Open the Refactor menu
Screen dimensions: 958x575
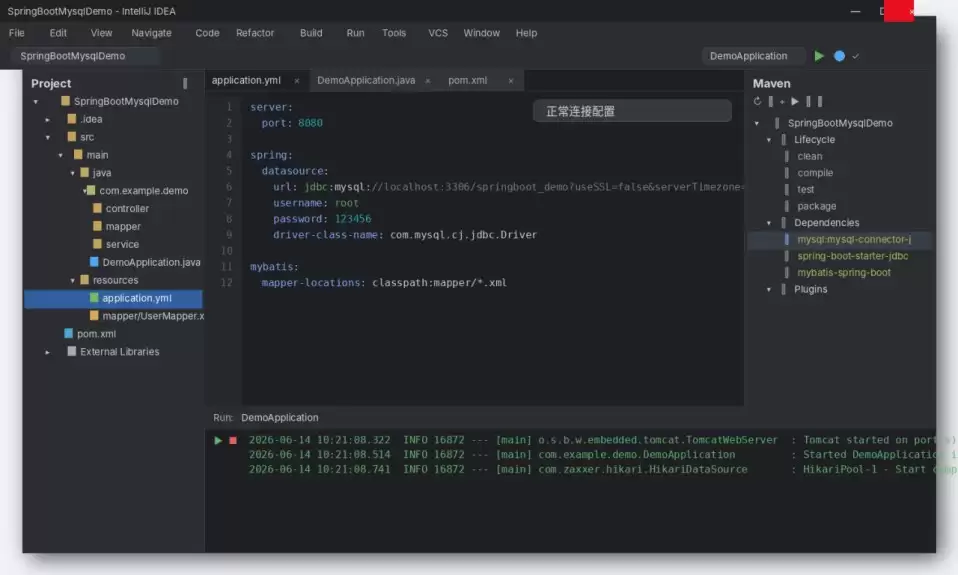(x=255, y=33)
